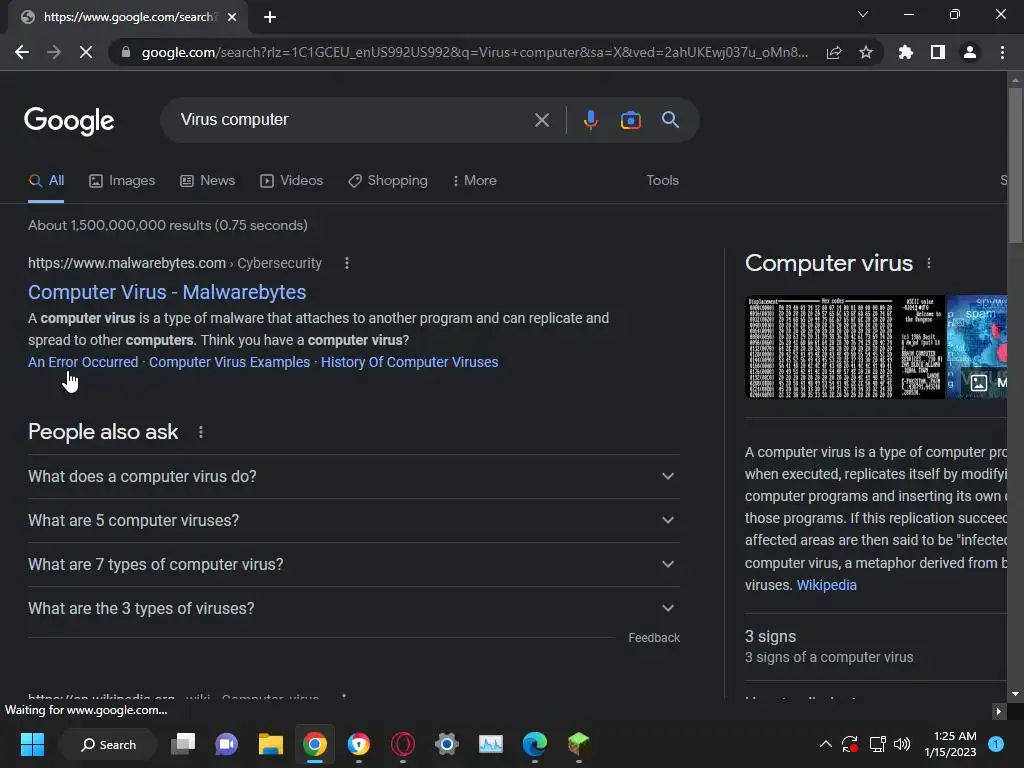Image resolution: width=1024 pixels, height=768 pixels.
Task: Focus the Virus computer search field
Action: (x=353, y=120)
